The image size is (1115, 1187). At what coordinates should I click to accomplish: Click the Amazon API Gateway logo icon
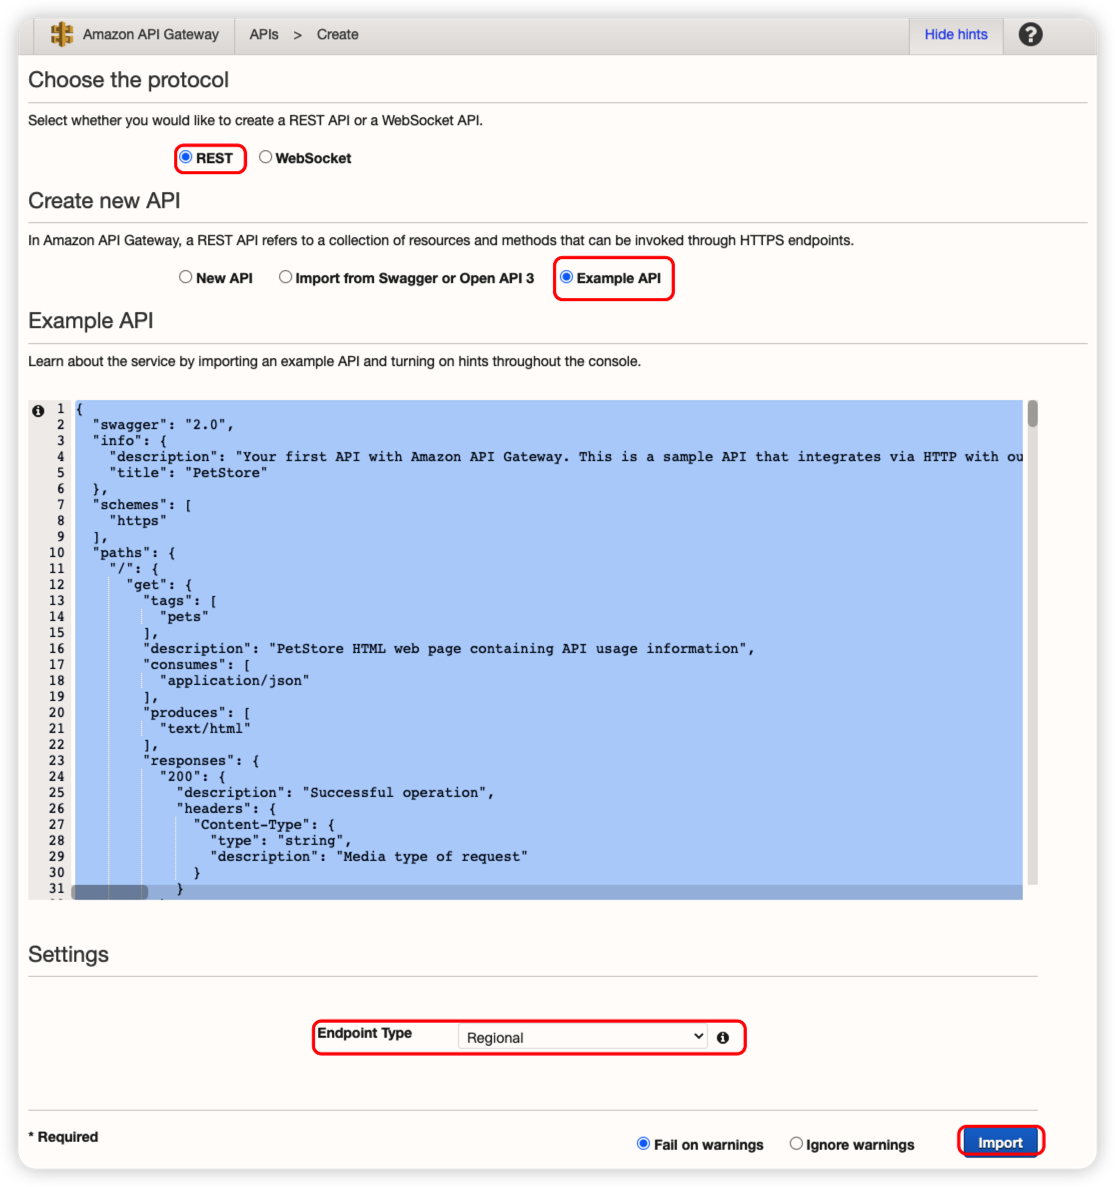point(62,35)
